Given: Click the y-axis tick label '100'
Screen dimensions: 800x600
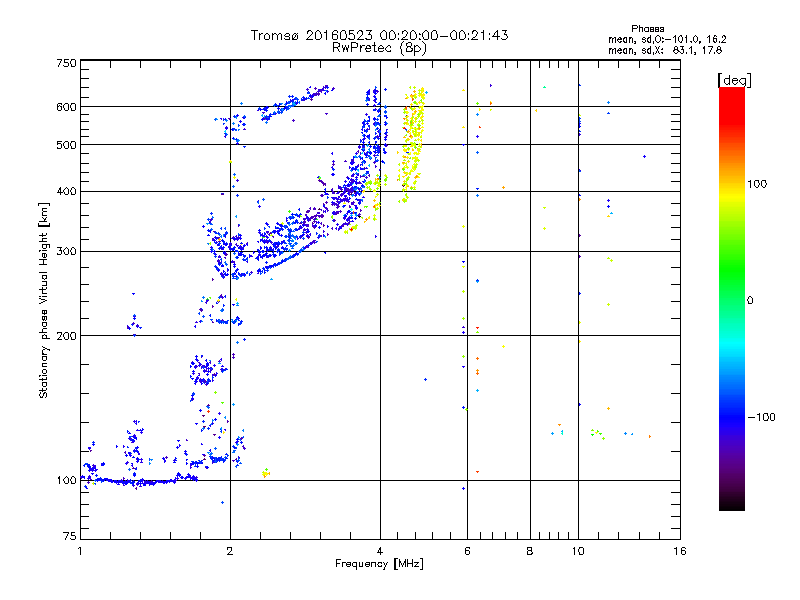Looking at the screenshot, I should pyautogui.click(x=66, y=480).
